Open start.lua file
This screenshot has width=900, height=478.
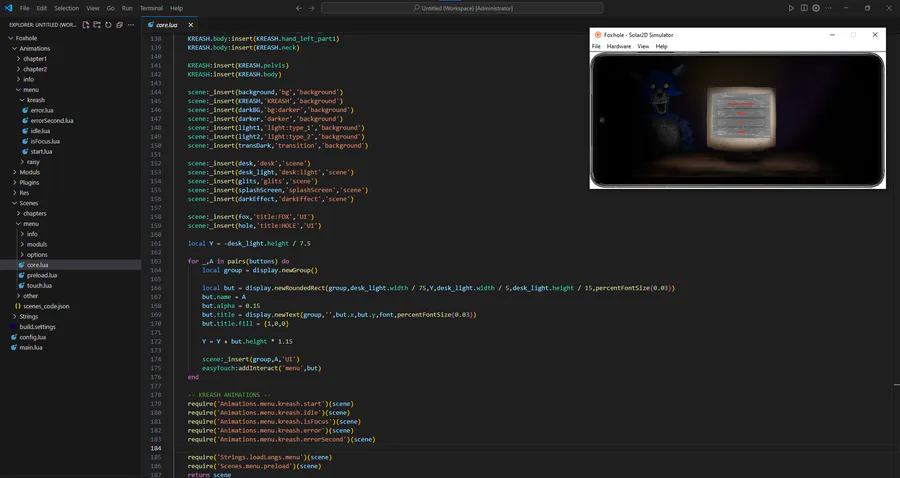pos(41,151)
